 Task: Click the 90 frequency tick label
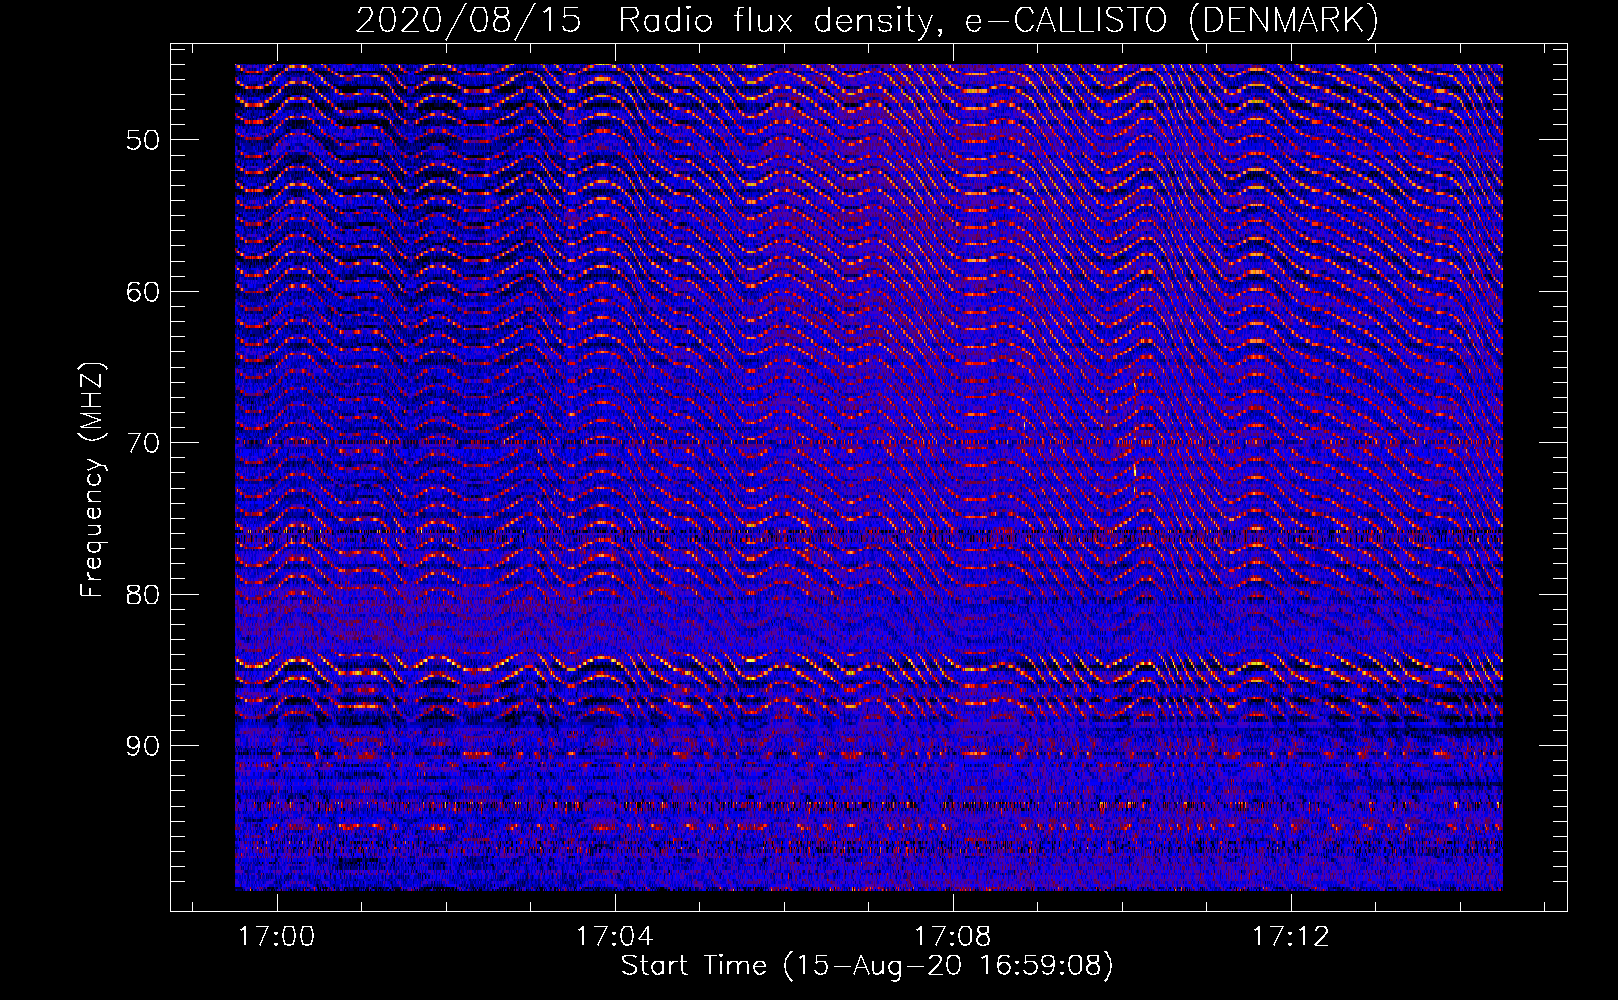click(x=143, y=746)
